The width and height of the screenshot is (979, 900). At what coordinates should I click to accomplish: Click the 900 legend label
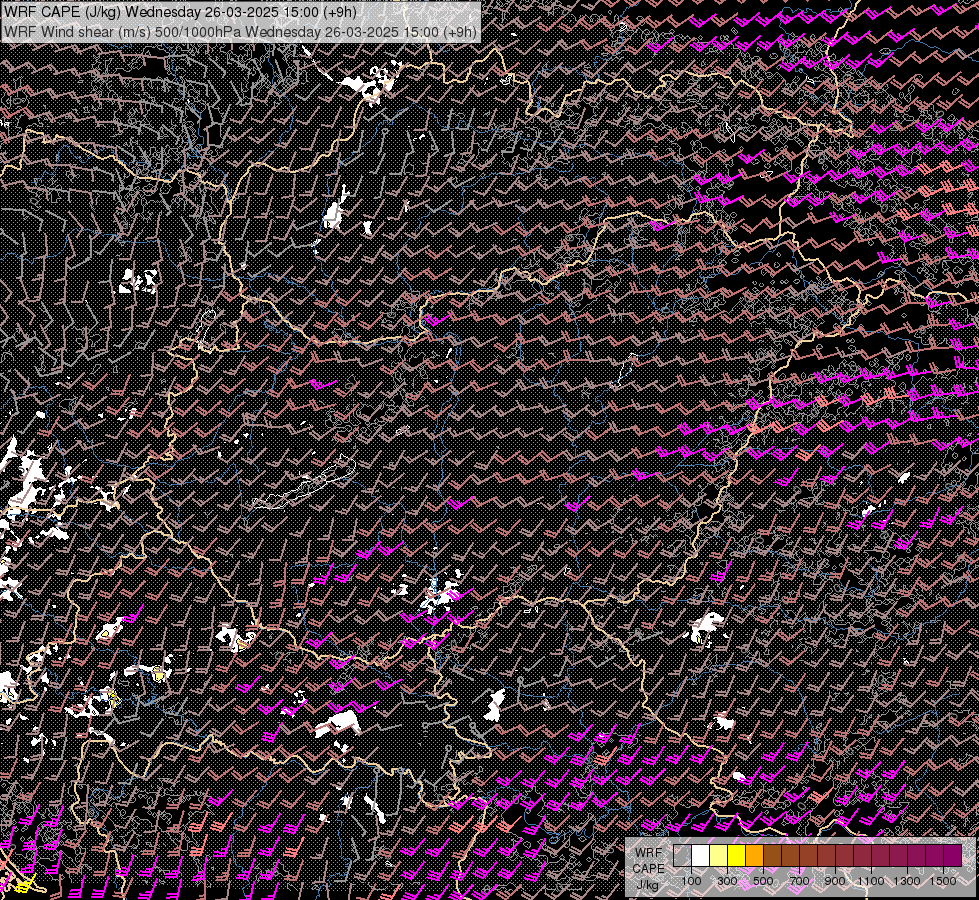[x=835, y=881]
